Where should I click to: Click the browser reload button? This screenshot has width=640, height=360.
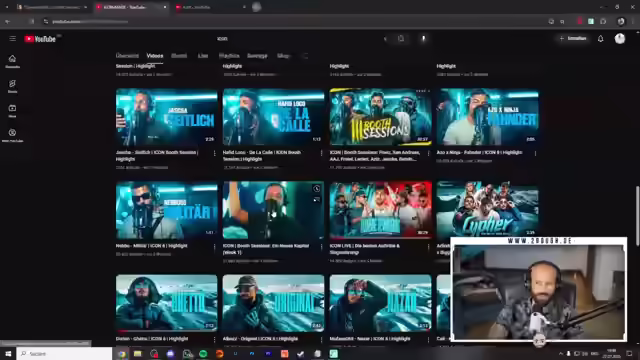pos(31,21)
